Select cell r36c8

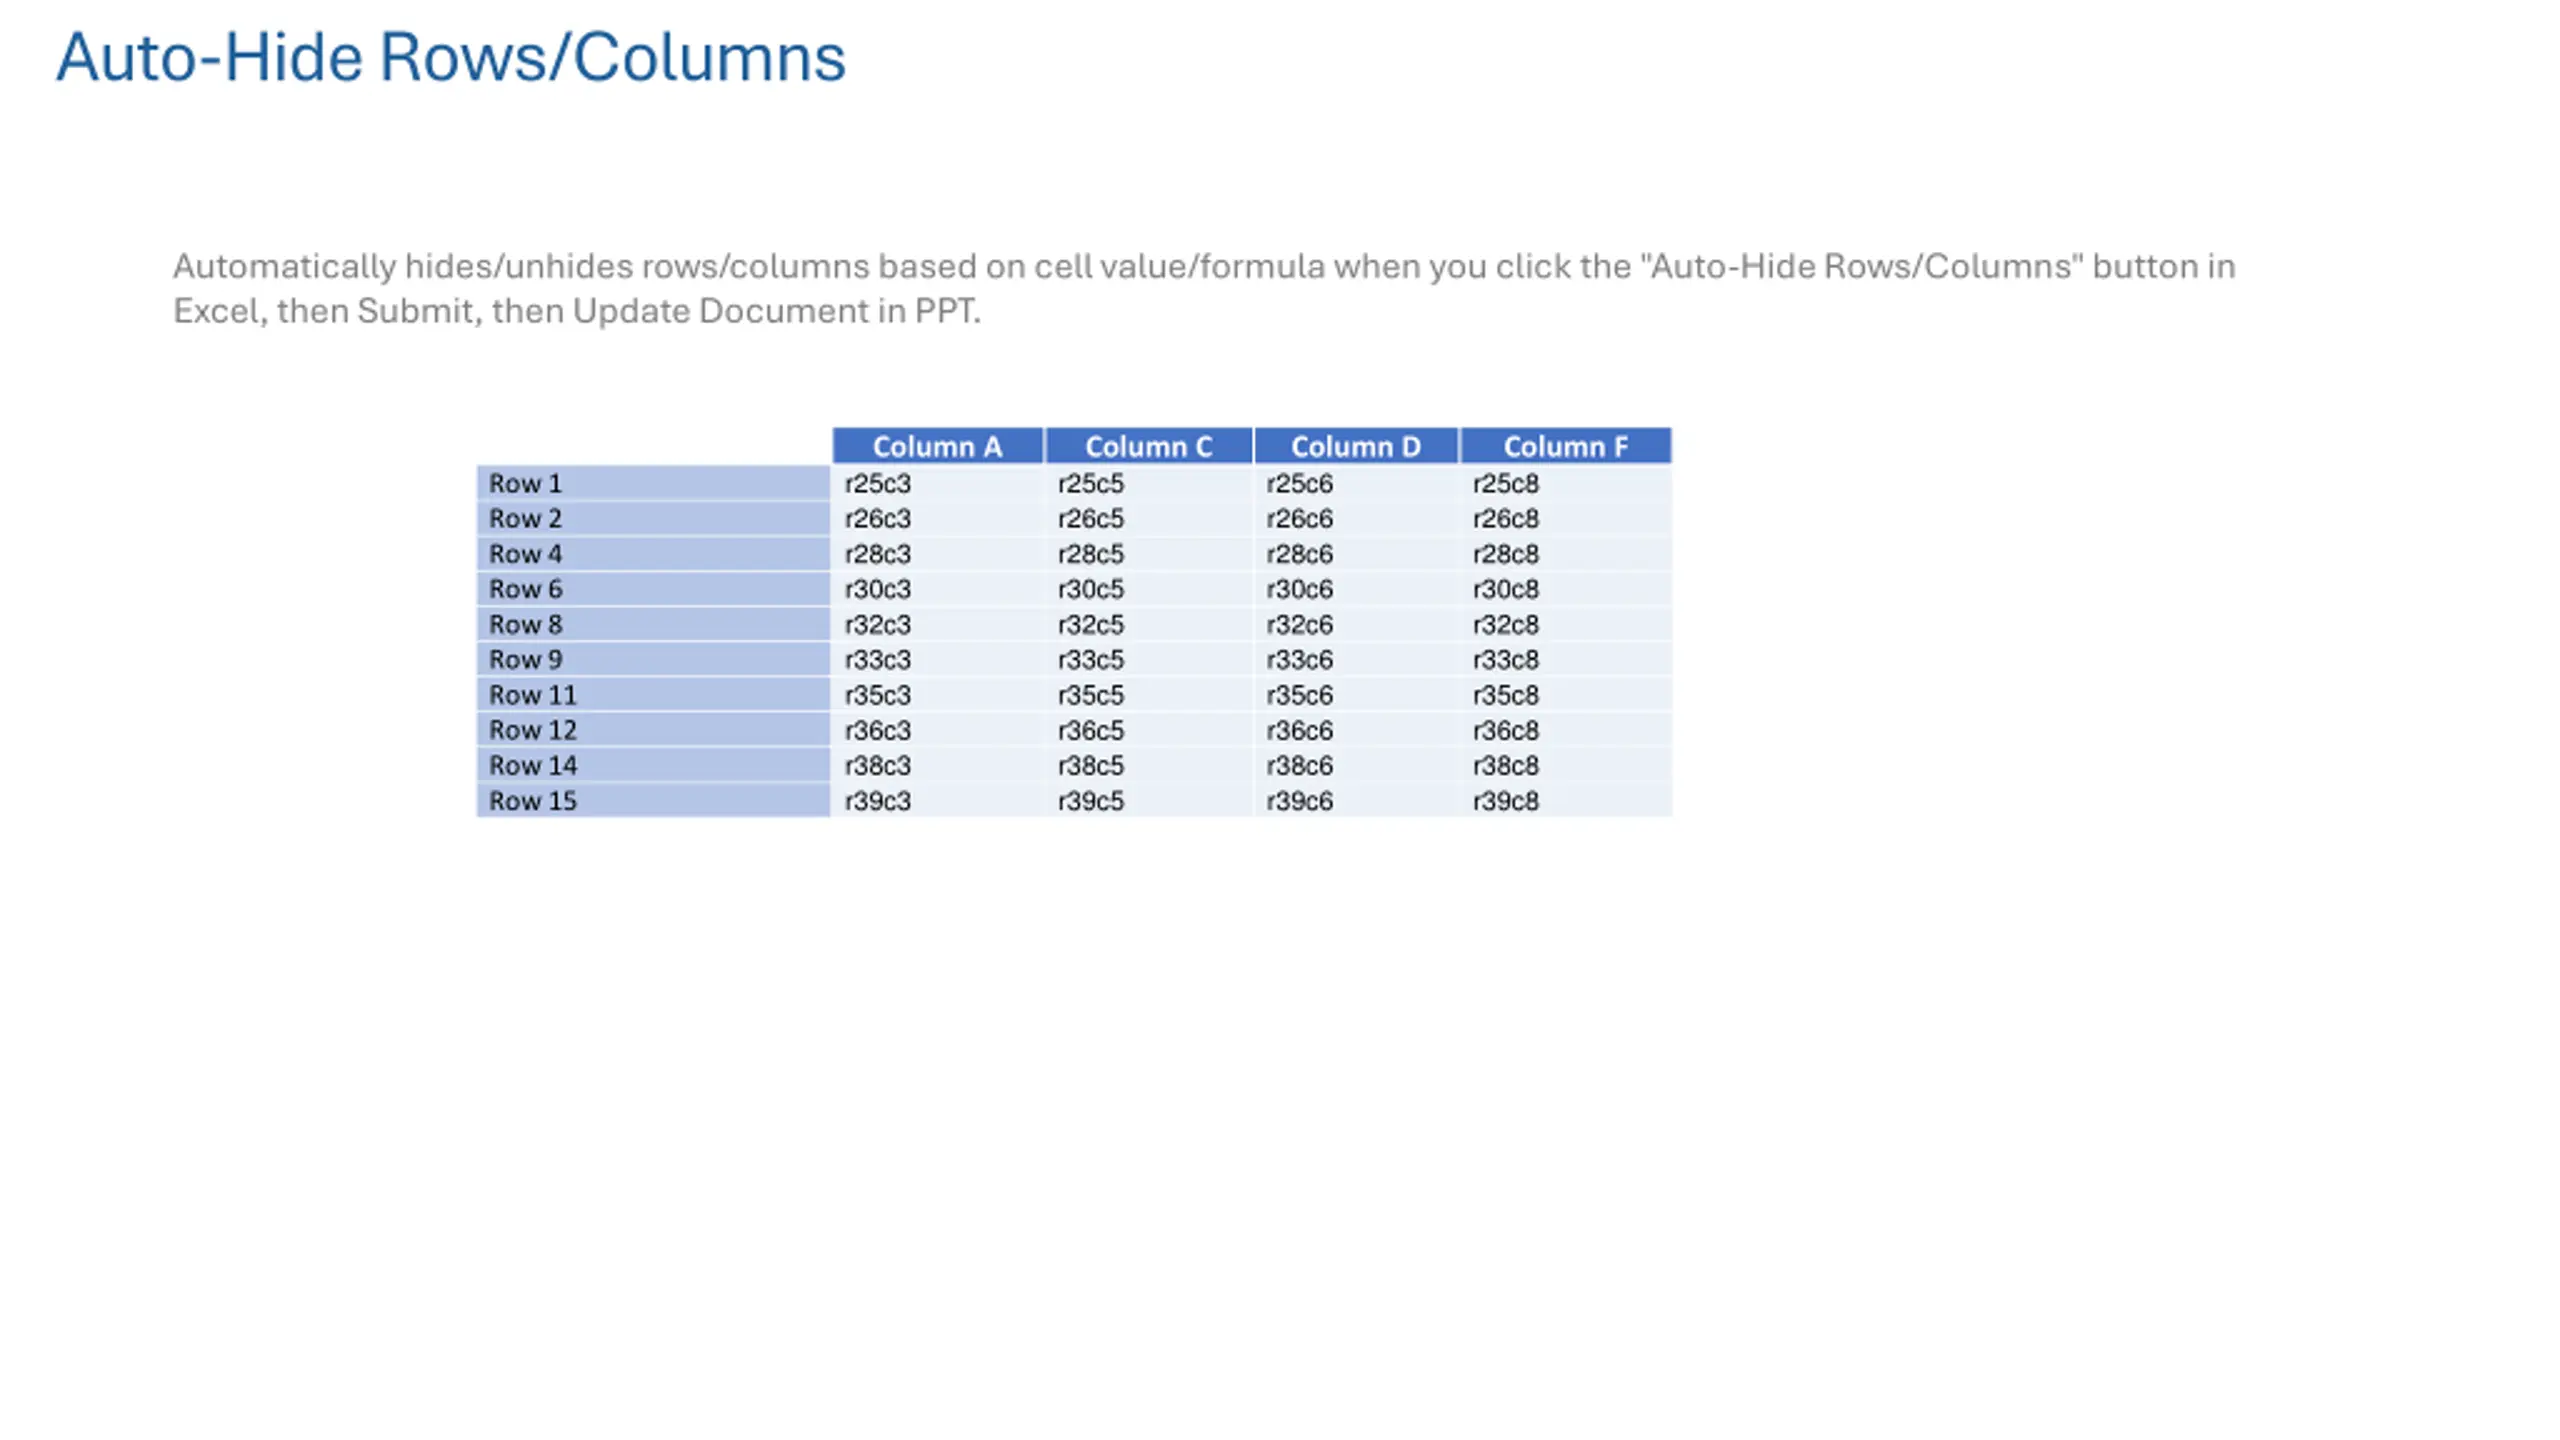(x=1566, y=729)
